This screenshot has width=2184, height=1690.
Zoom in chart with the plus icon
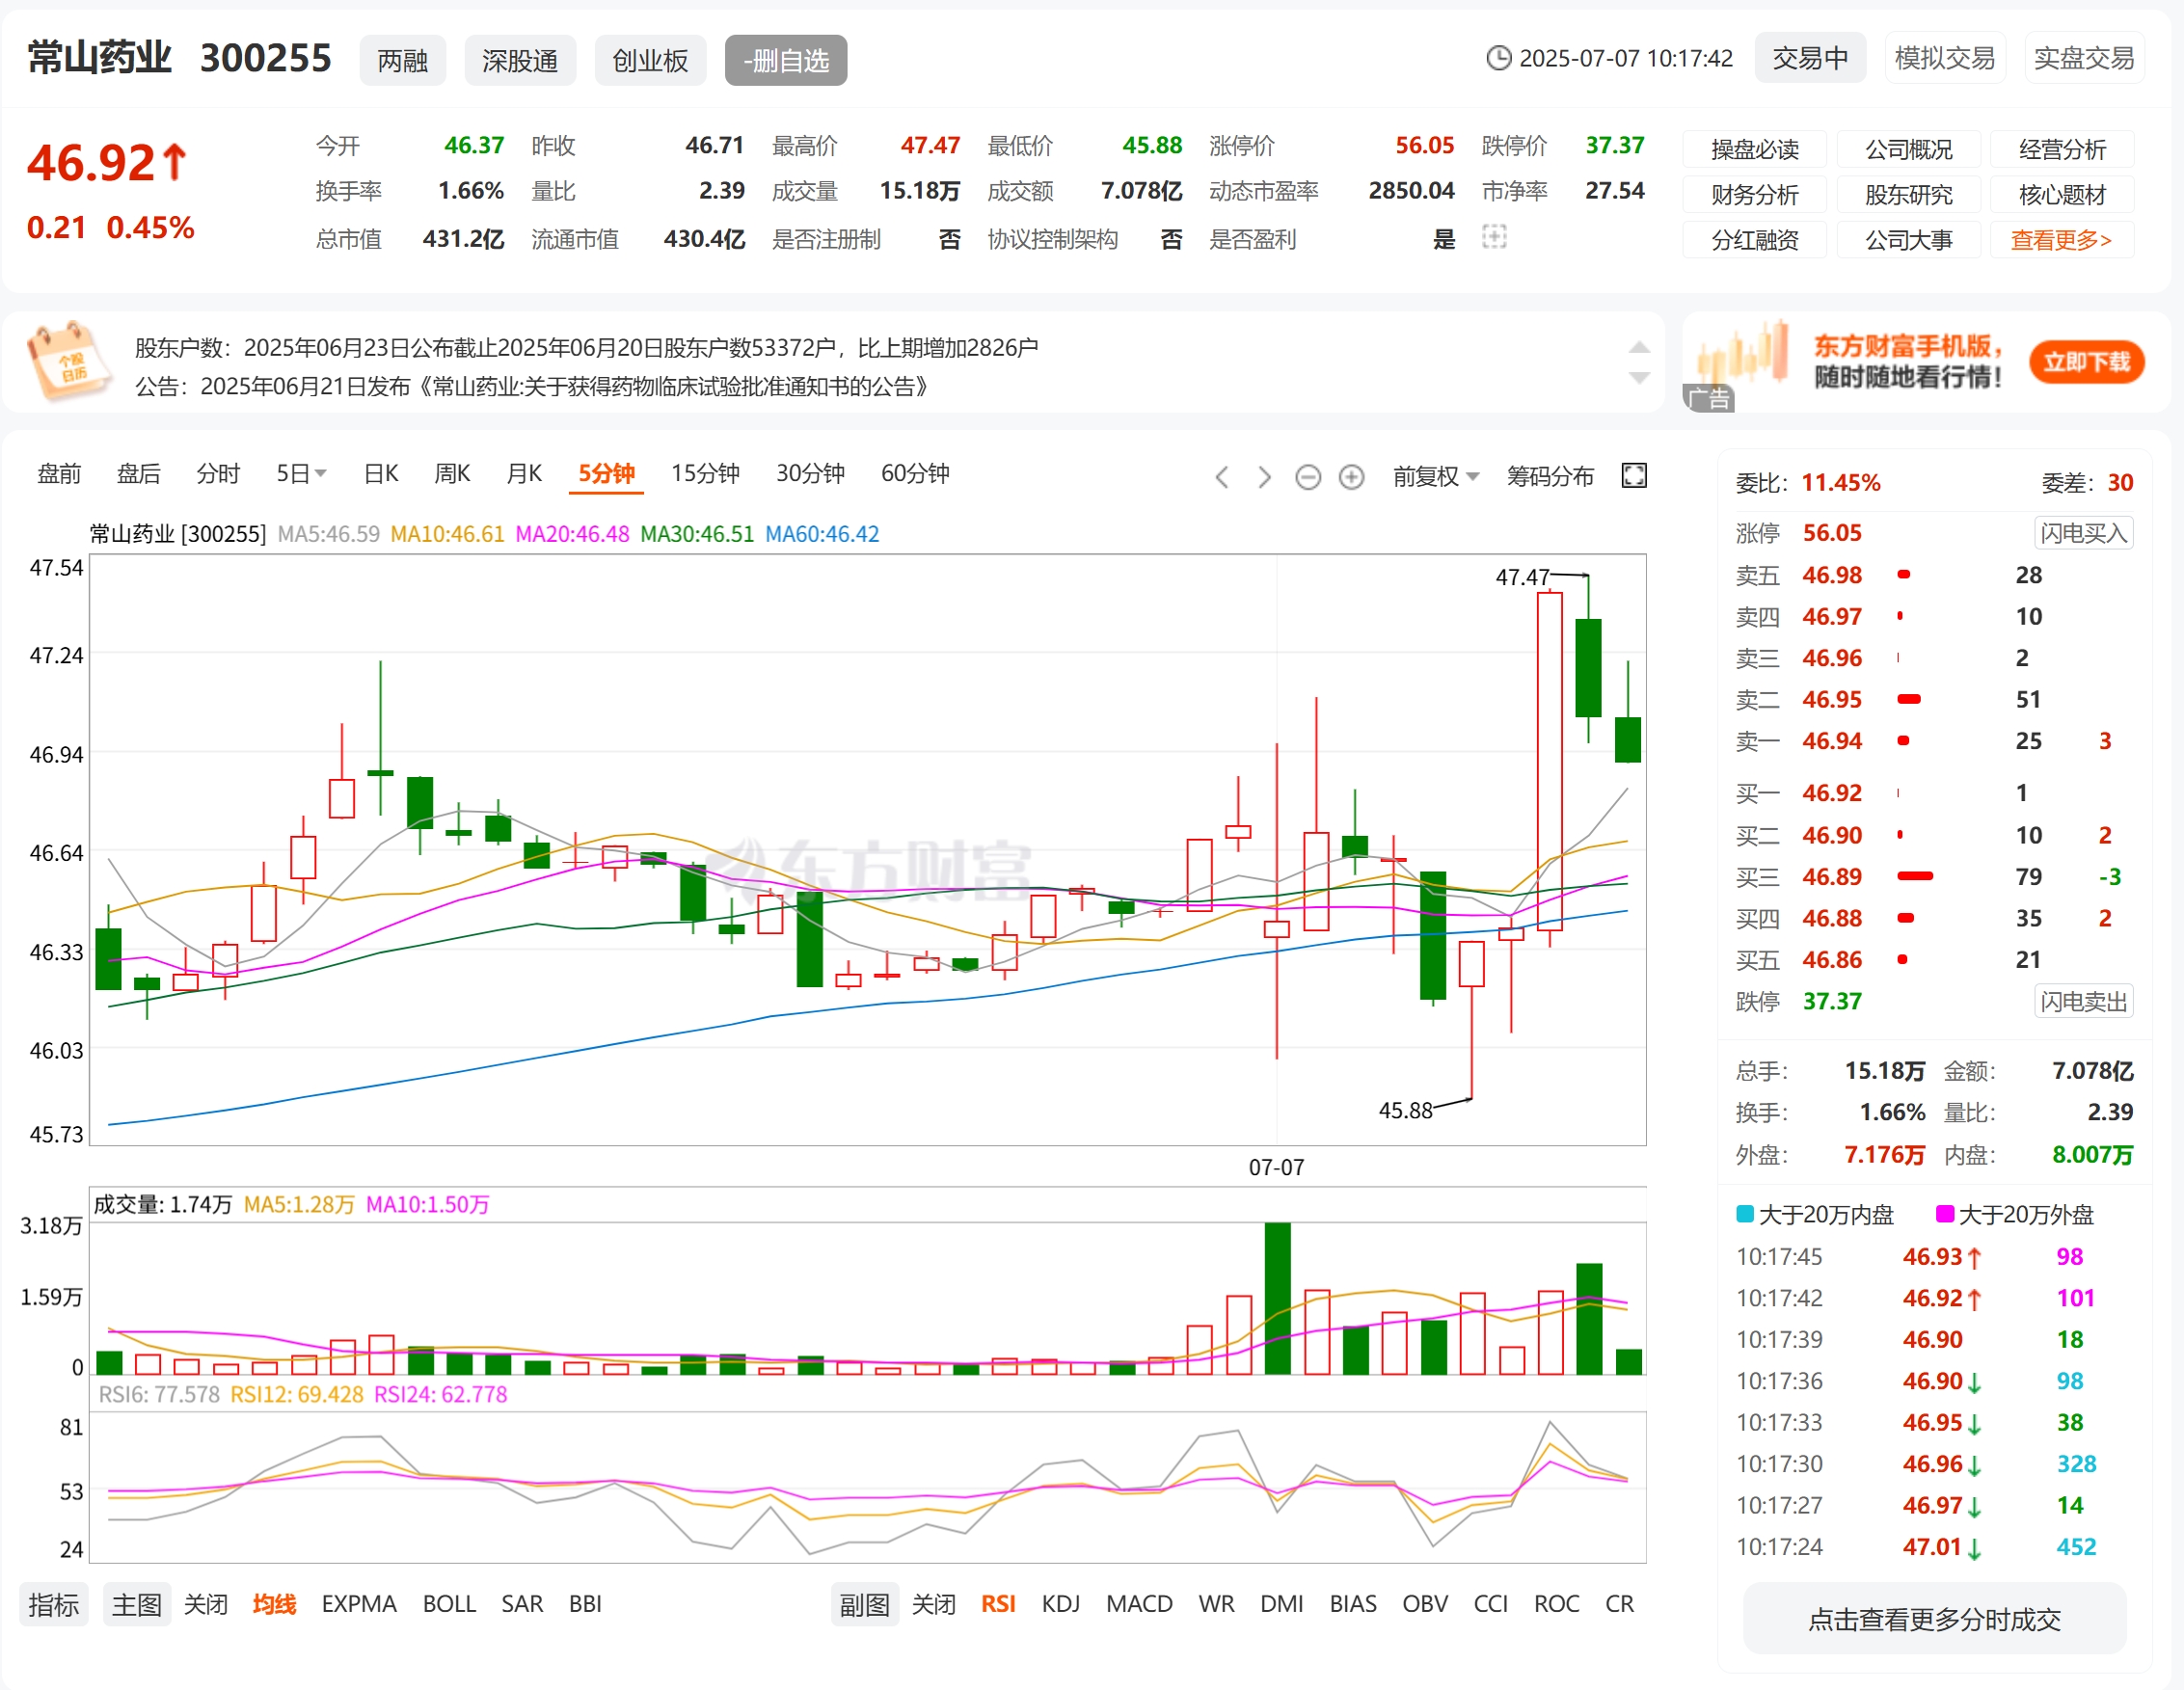[1351, 477]
